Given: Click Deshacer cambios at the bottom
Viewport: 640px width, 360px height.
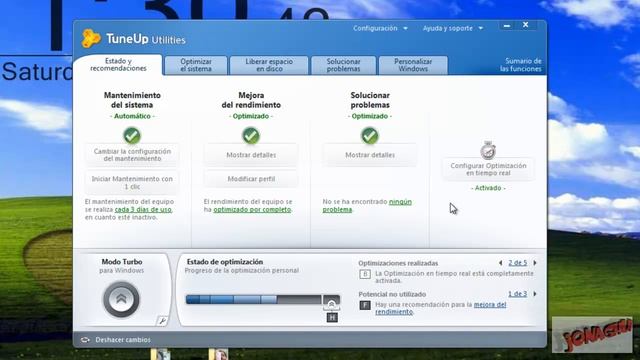Looking at the screenshot, I should point(123,340).
